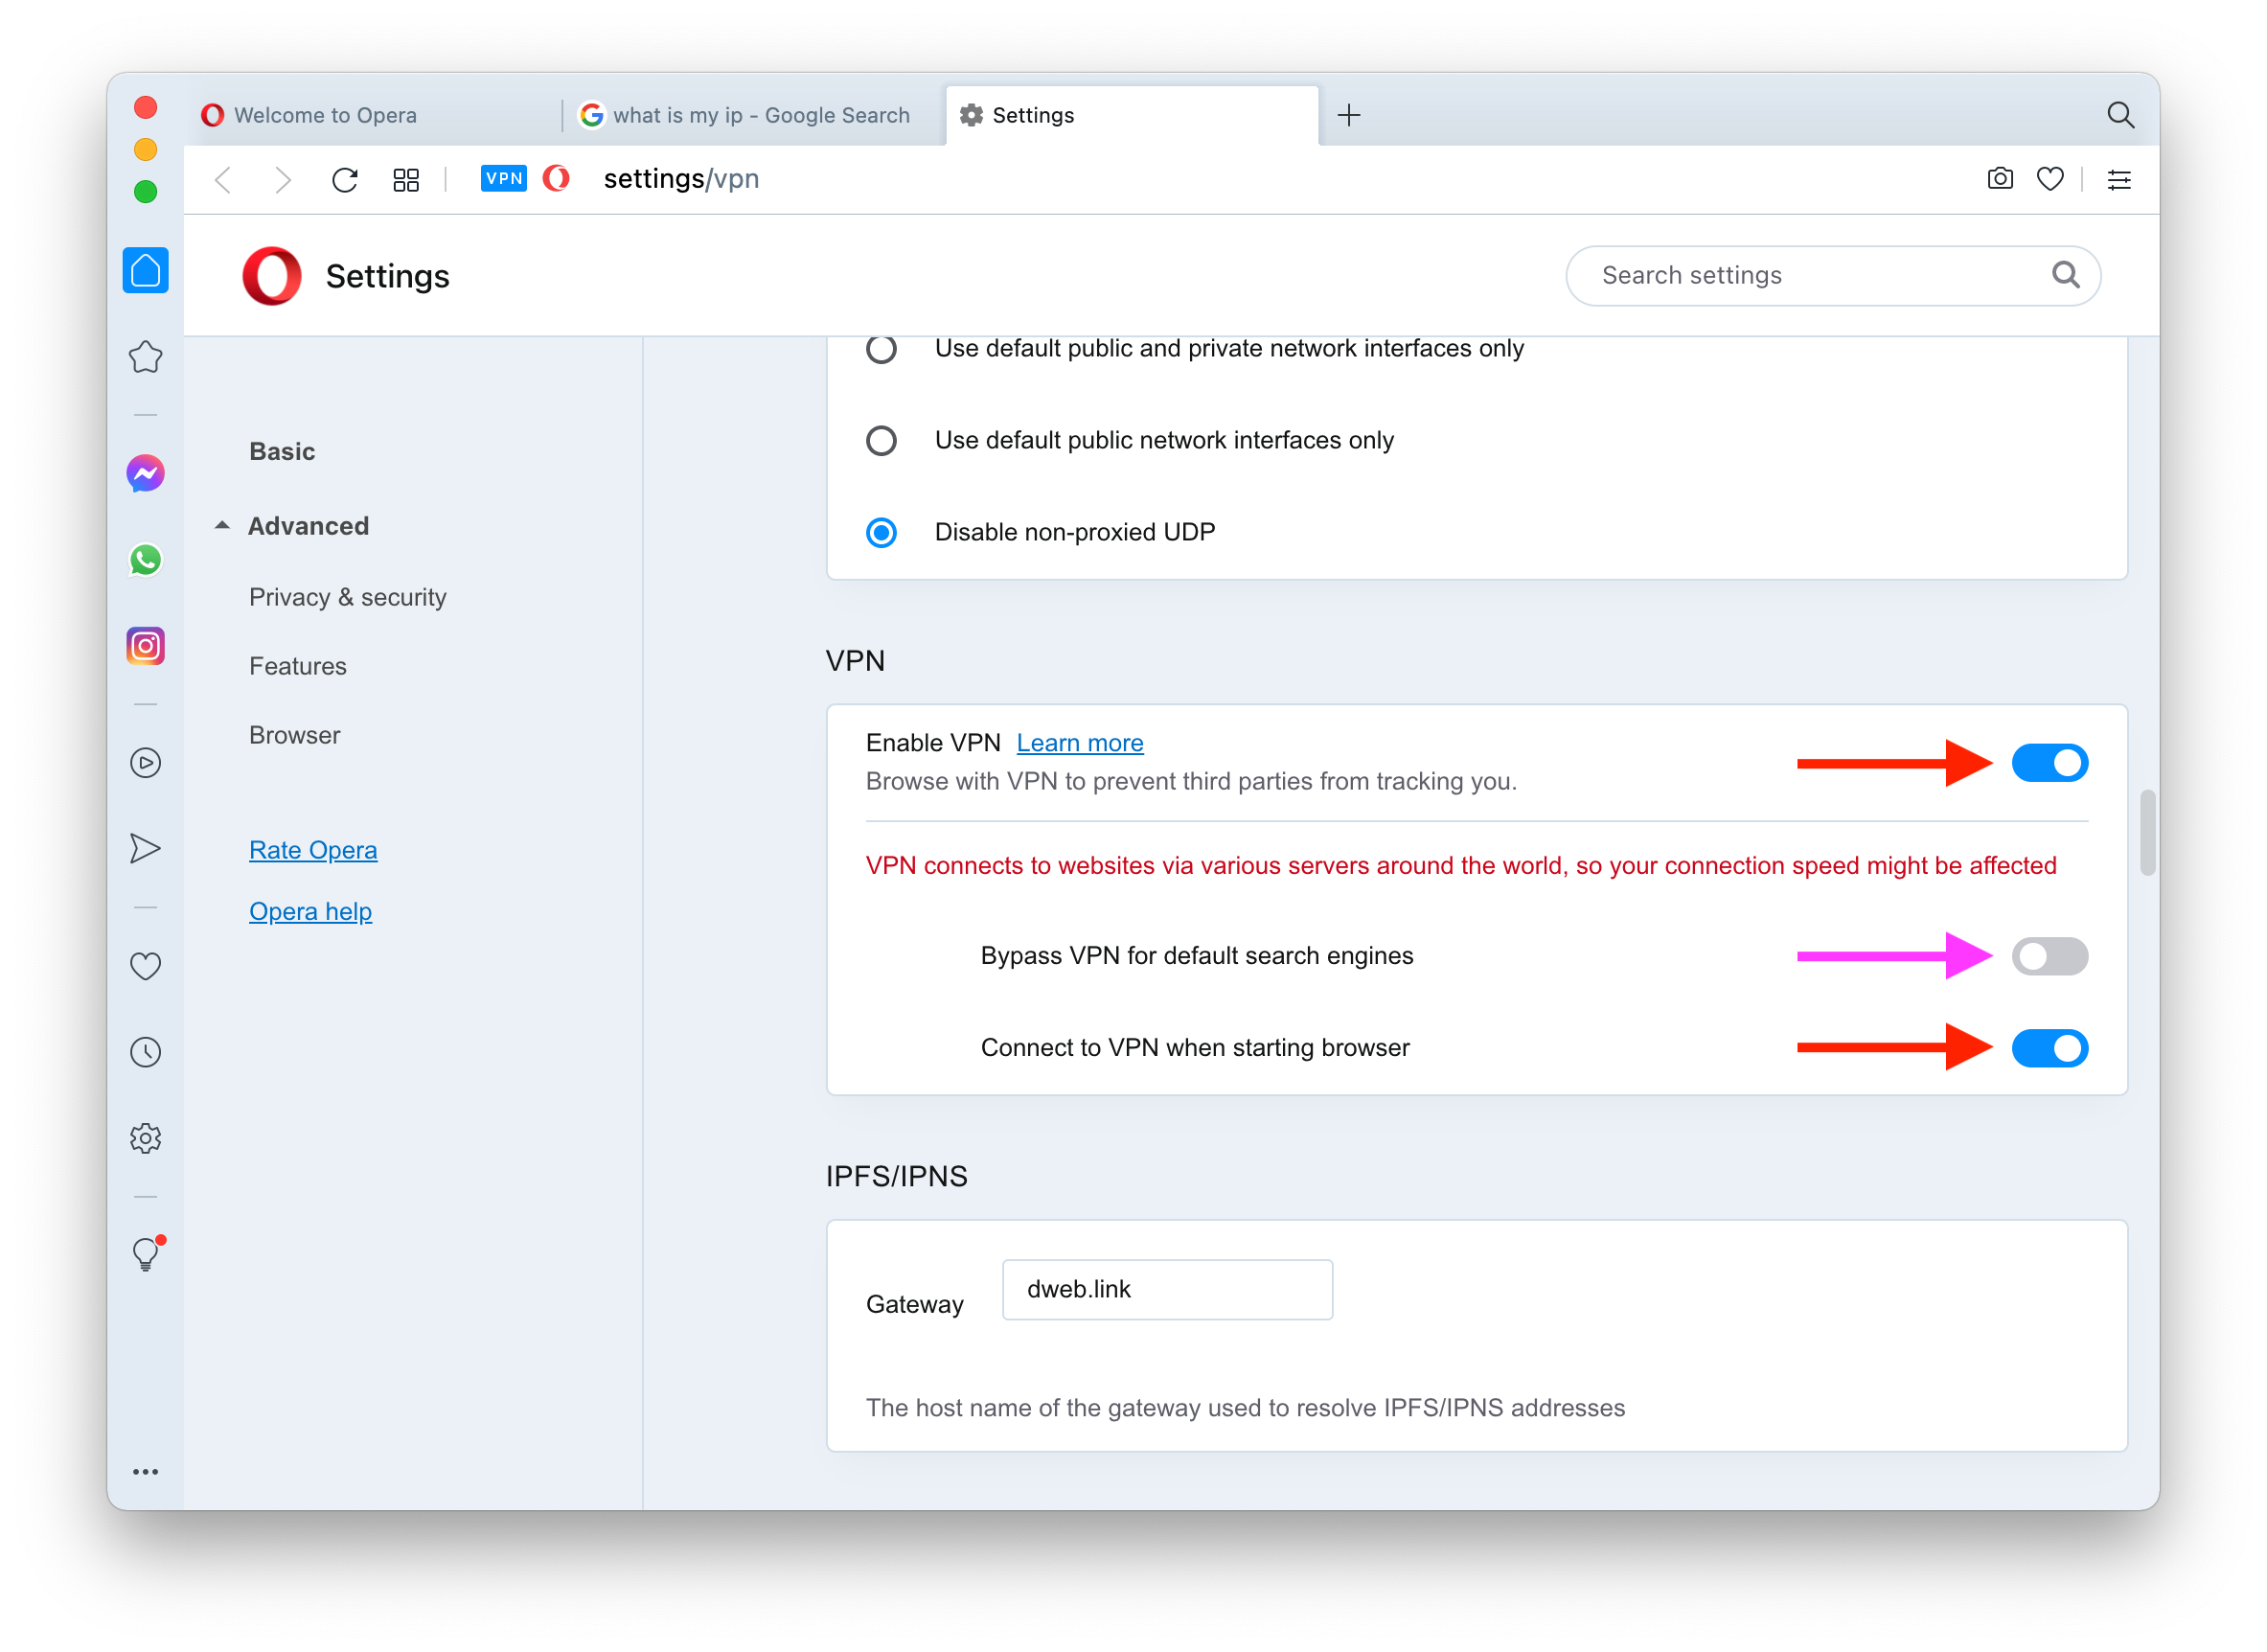Image resolution: width=2267 pixels, height=1652 pixels.
Task: Click the VPN badge in address bar
Action: point(503,179)
